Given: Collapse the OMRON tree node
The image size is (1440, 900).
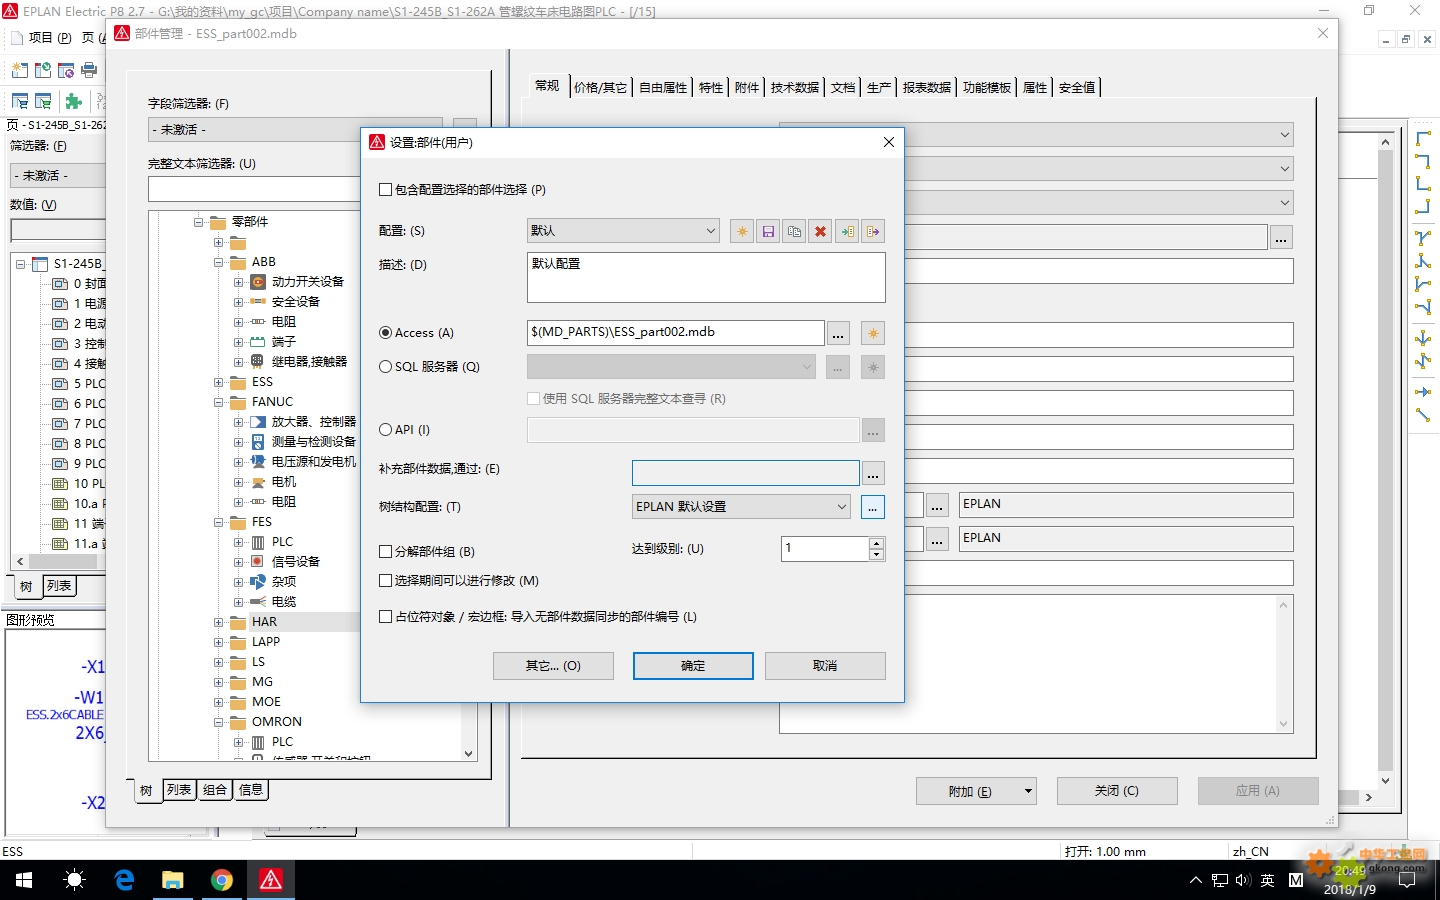Looking at the screenshot, I should point(218,722).
